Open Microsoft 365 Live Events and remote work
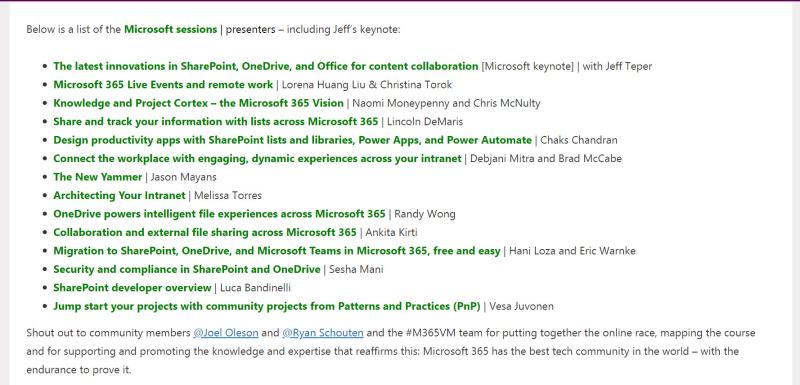Image resolution: width=800 pixels, height=385 pixels. pos(163,85)
